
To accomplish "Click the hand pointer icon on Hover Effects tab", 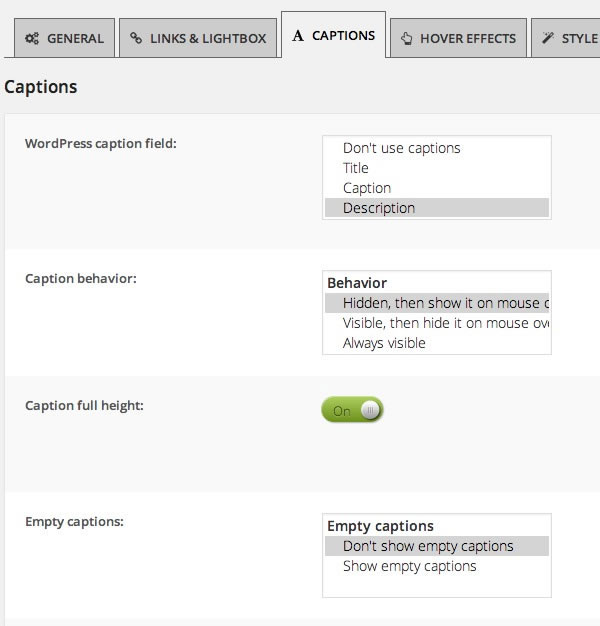I will coord(406,38).
